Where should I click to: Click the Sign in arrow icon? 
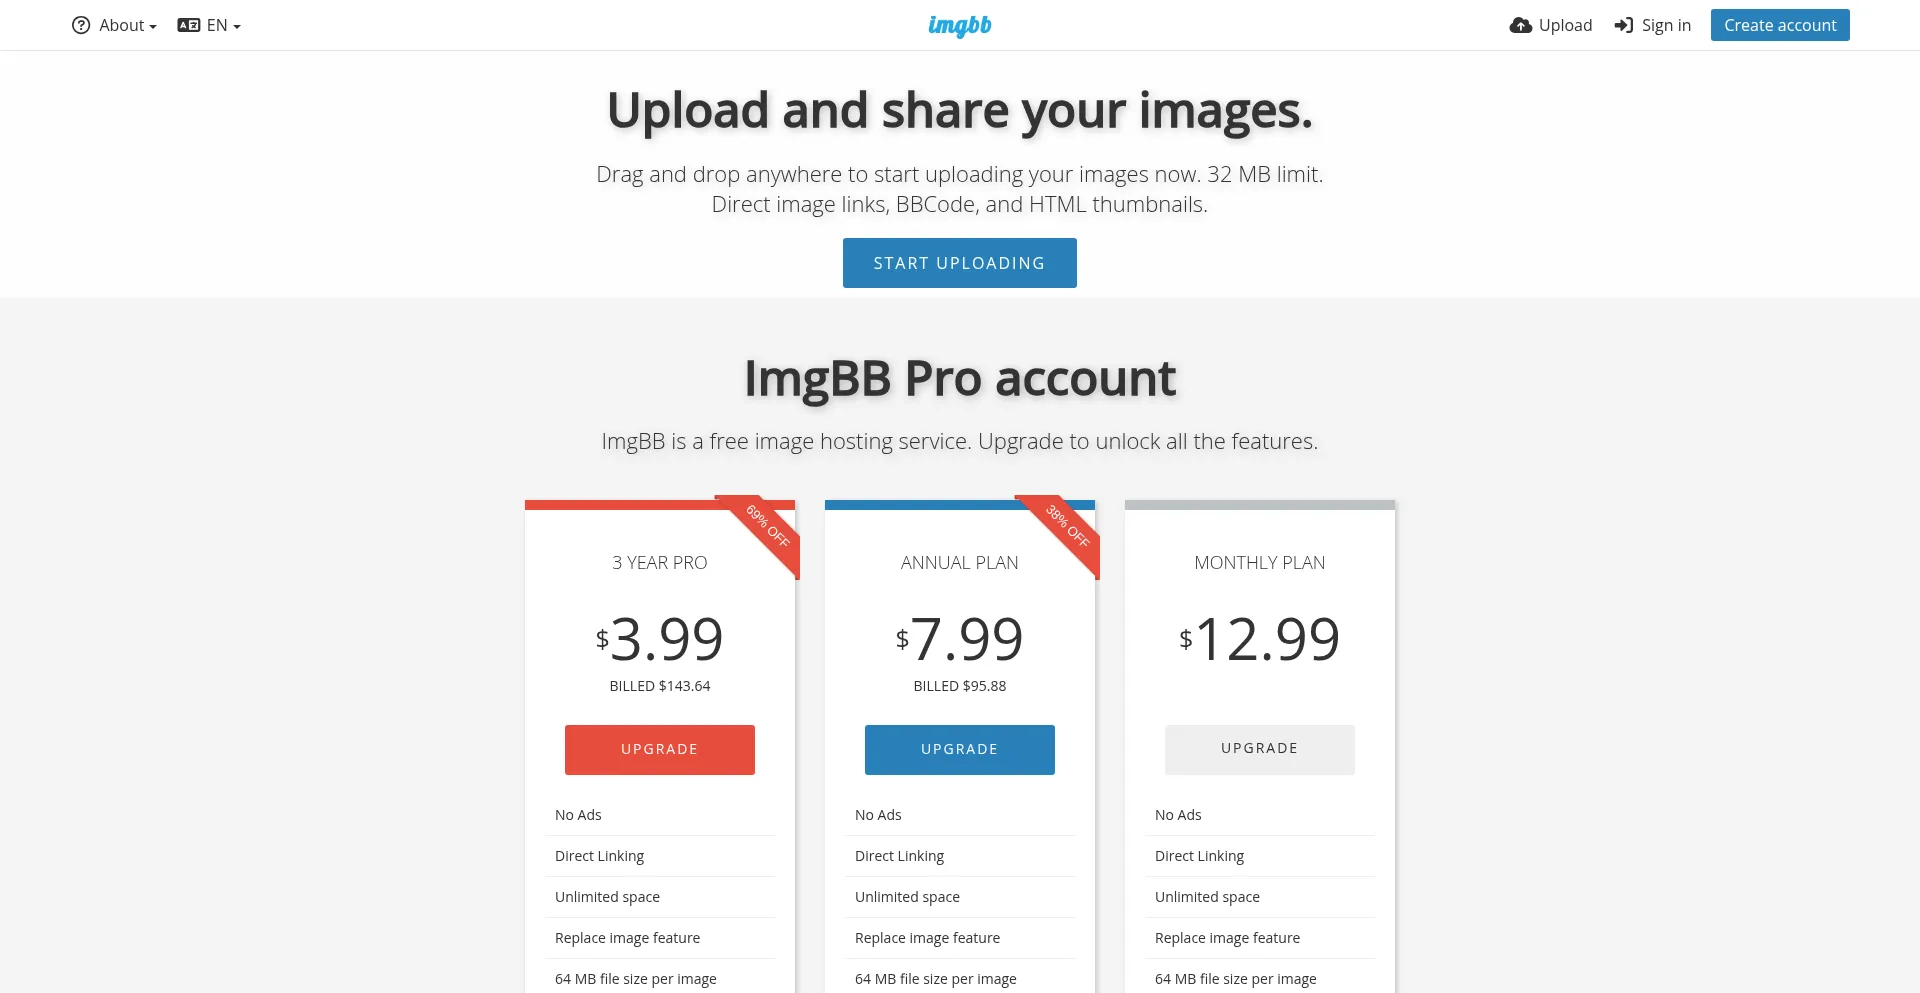coord(1623,25)
